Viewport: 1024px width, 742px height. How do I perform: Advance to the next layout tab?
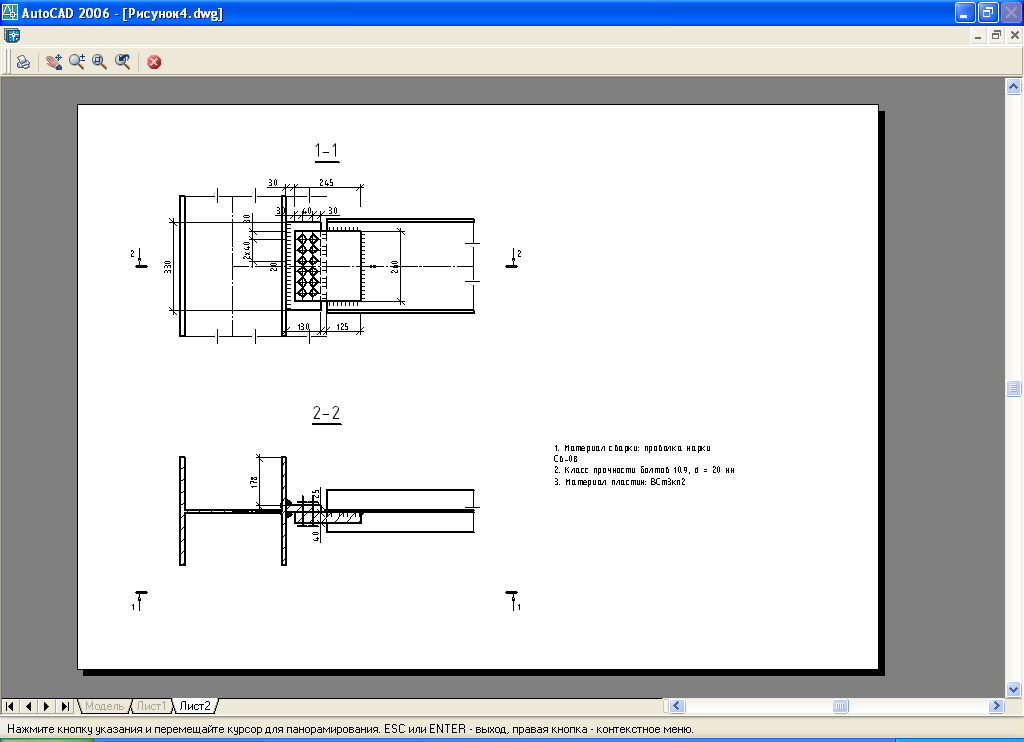coord(46,706)
